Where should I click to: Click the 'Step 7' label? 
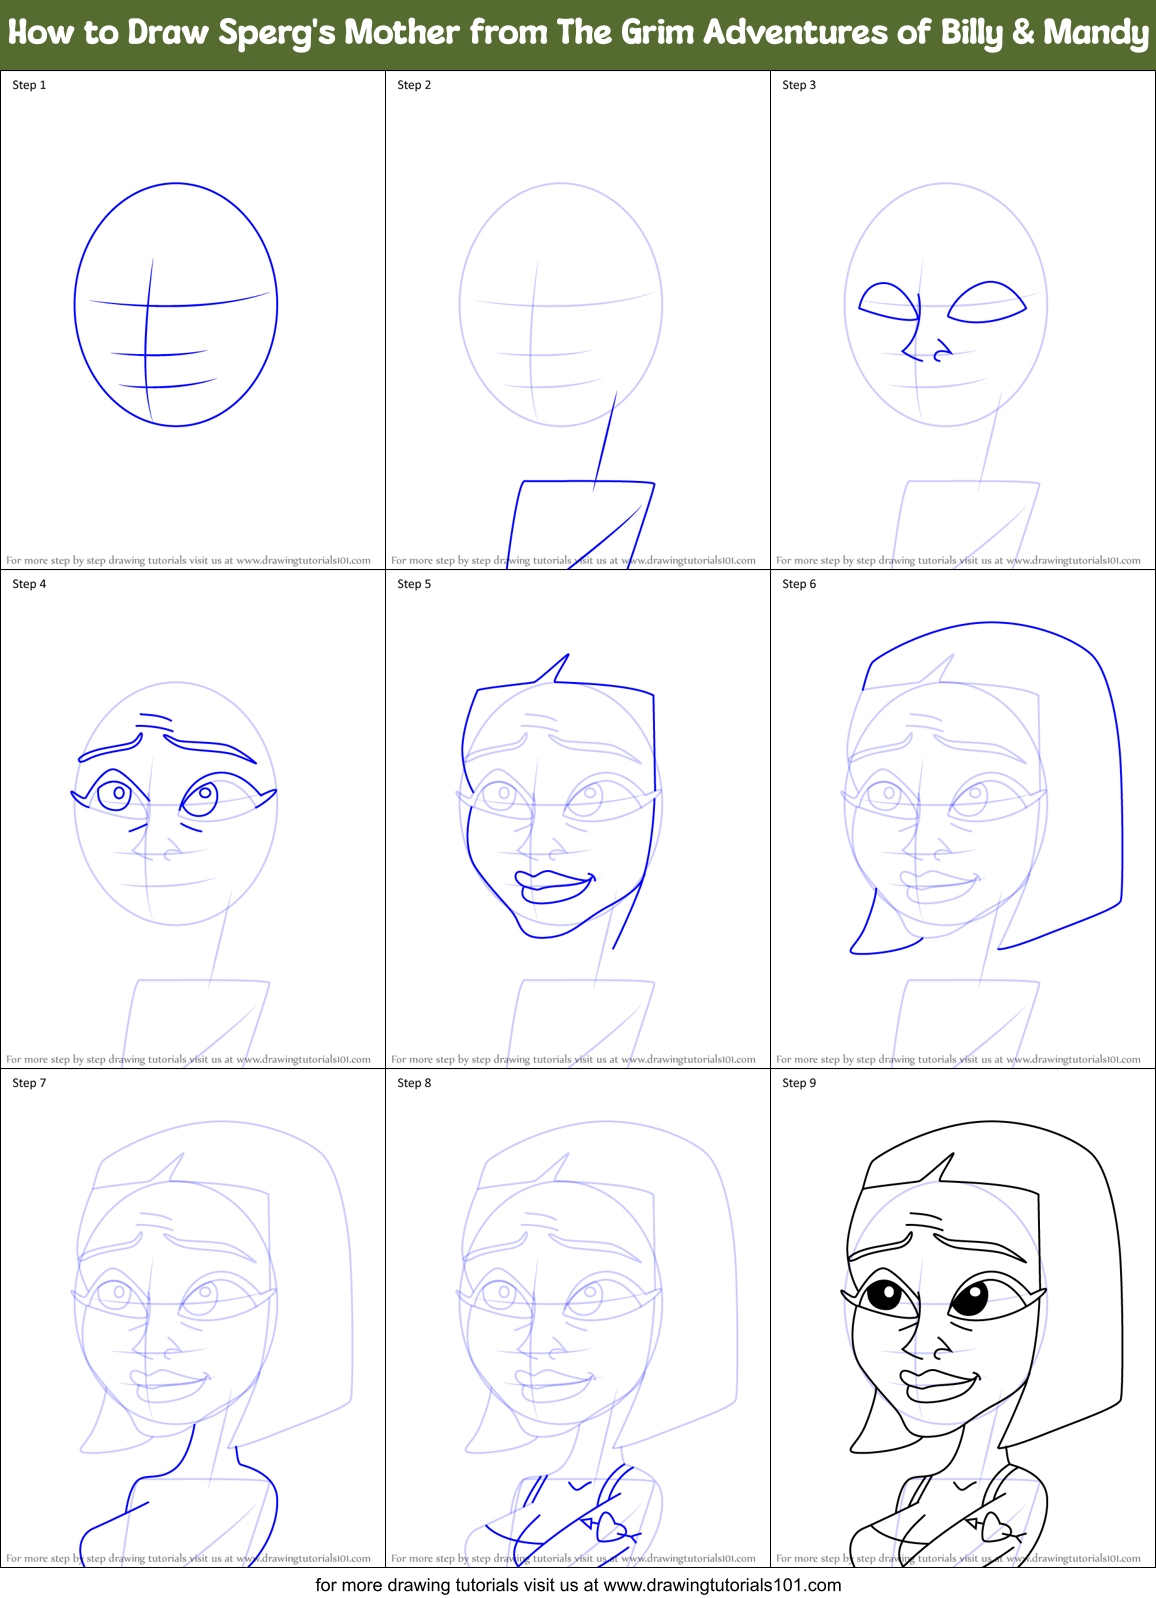pyautogui.click(x=29, y=1083)
